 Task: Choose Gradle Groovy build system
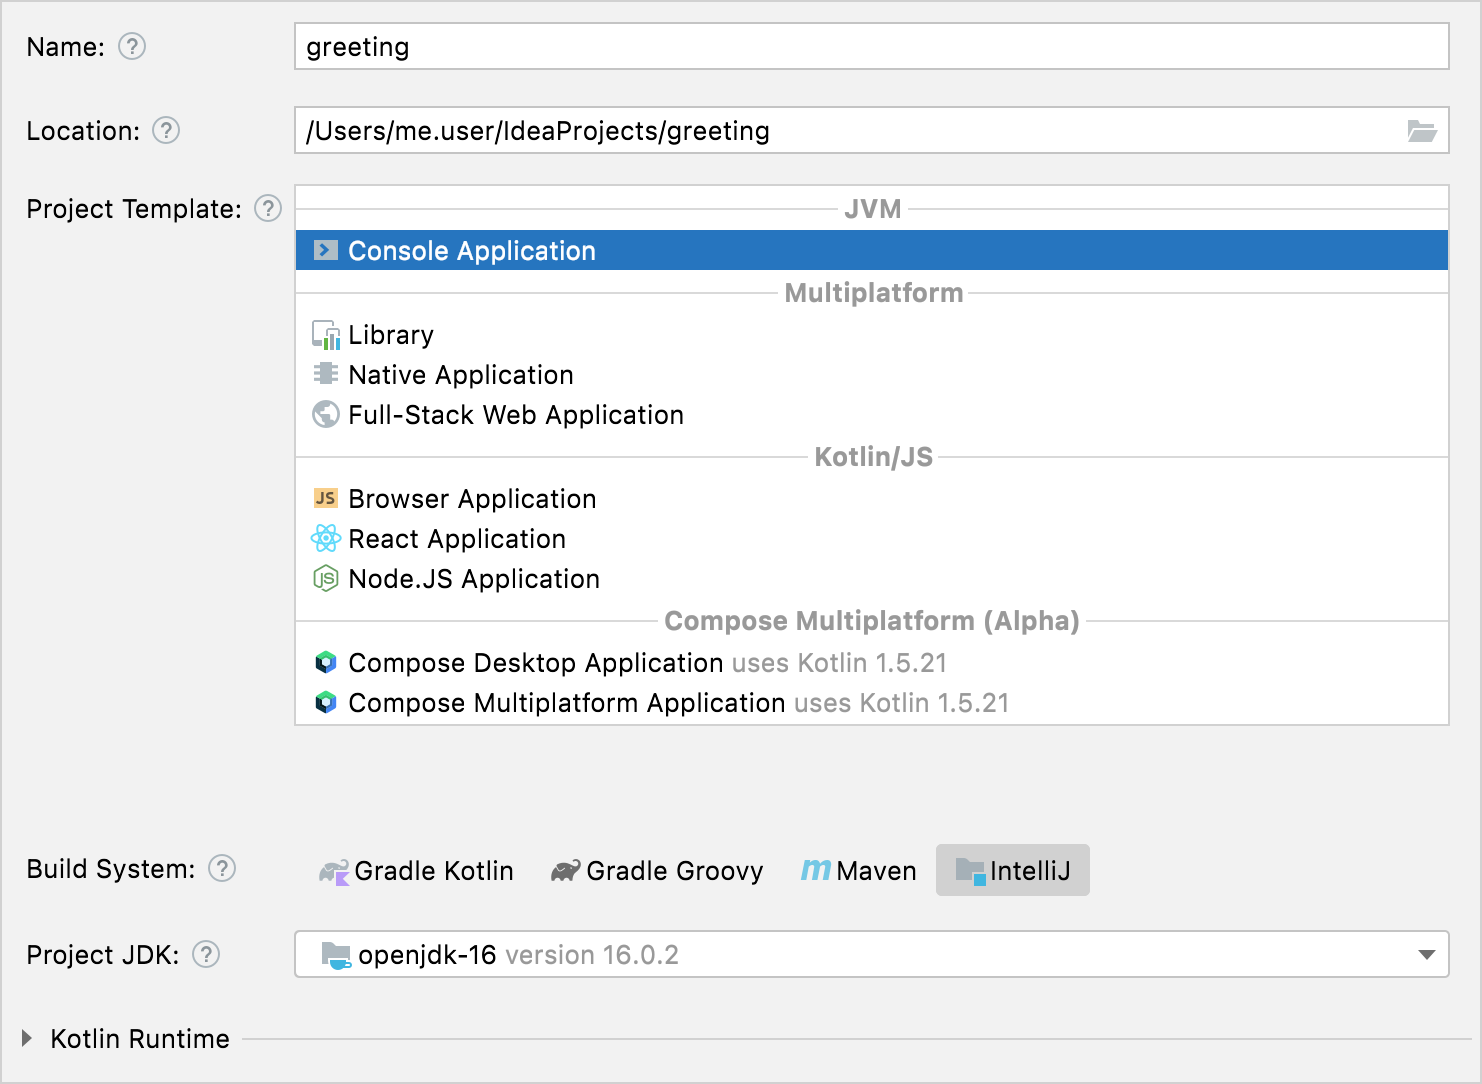click(x=657, y=871)
